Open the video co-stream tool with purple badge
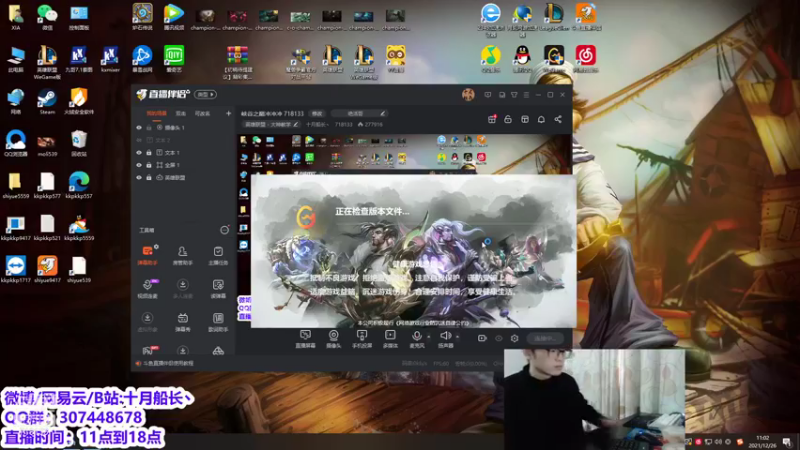 147,288
